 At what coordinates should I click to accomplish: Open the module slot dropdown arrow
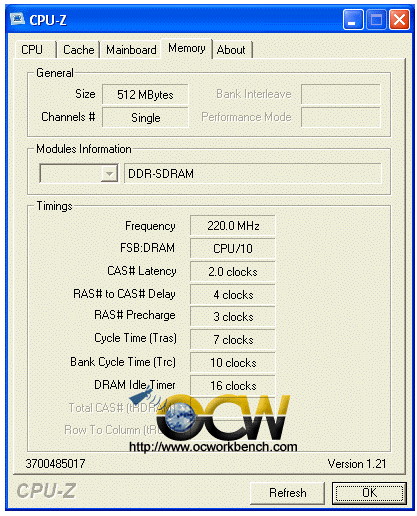pos(109,173)
